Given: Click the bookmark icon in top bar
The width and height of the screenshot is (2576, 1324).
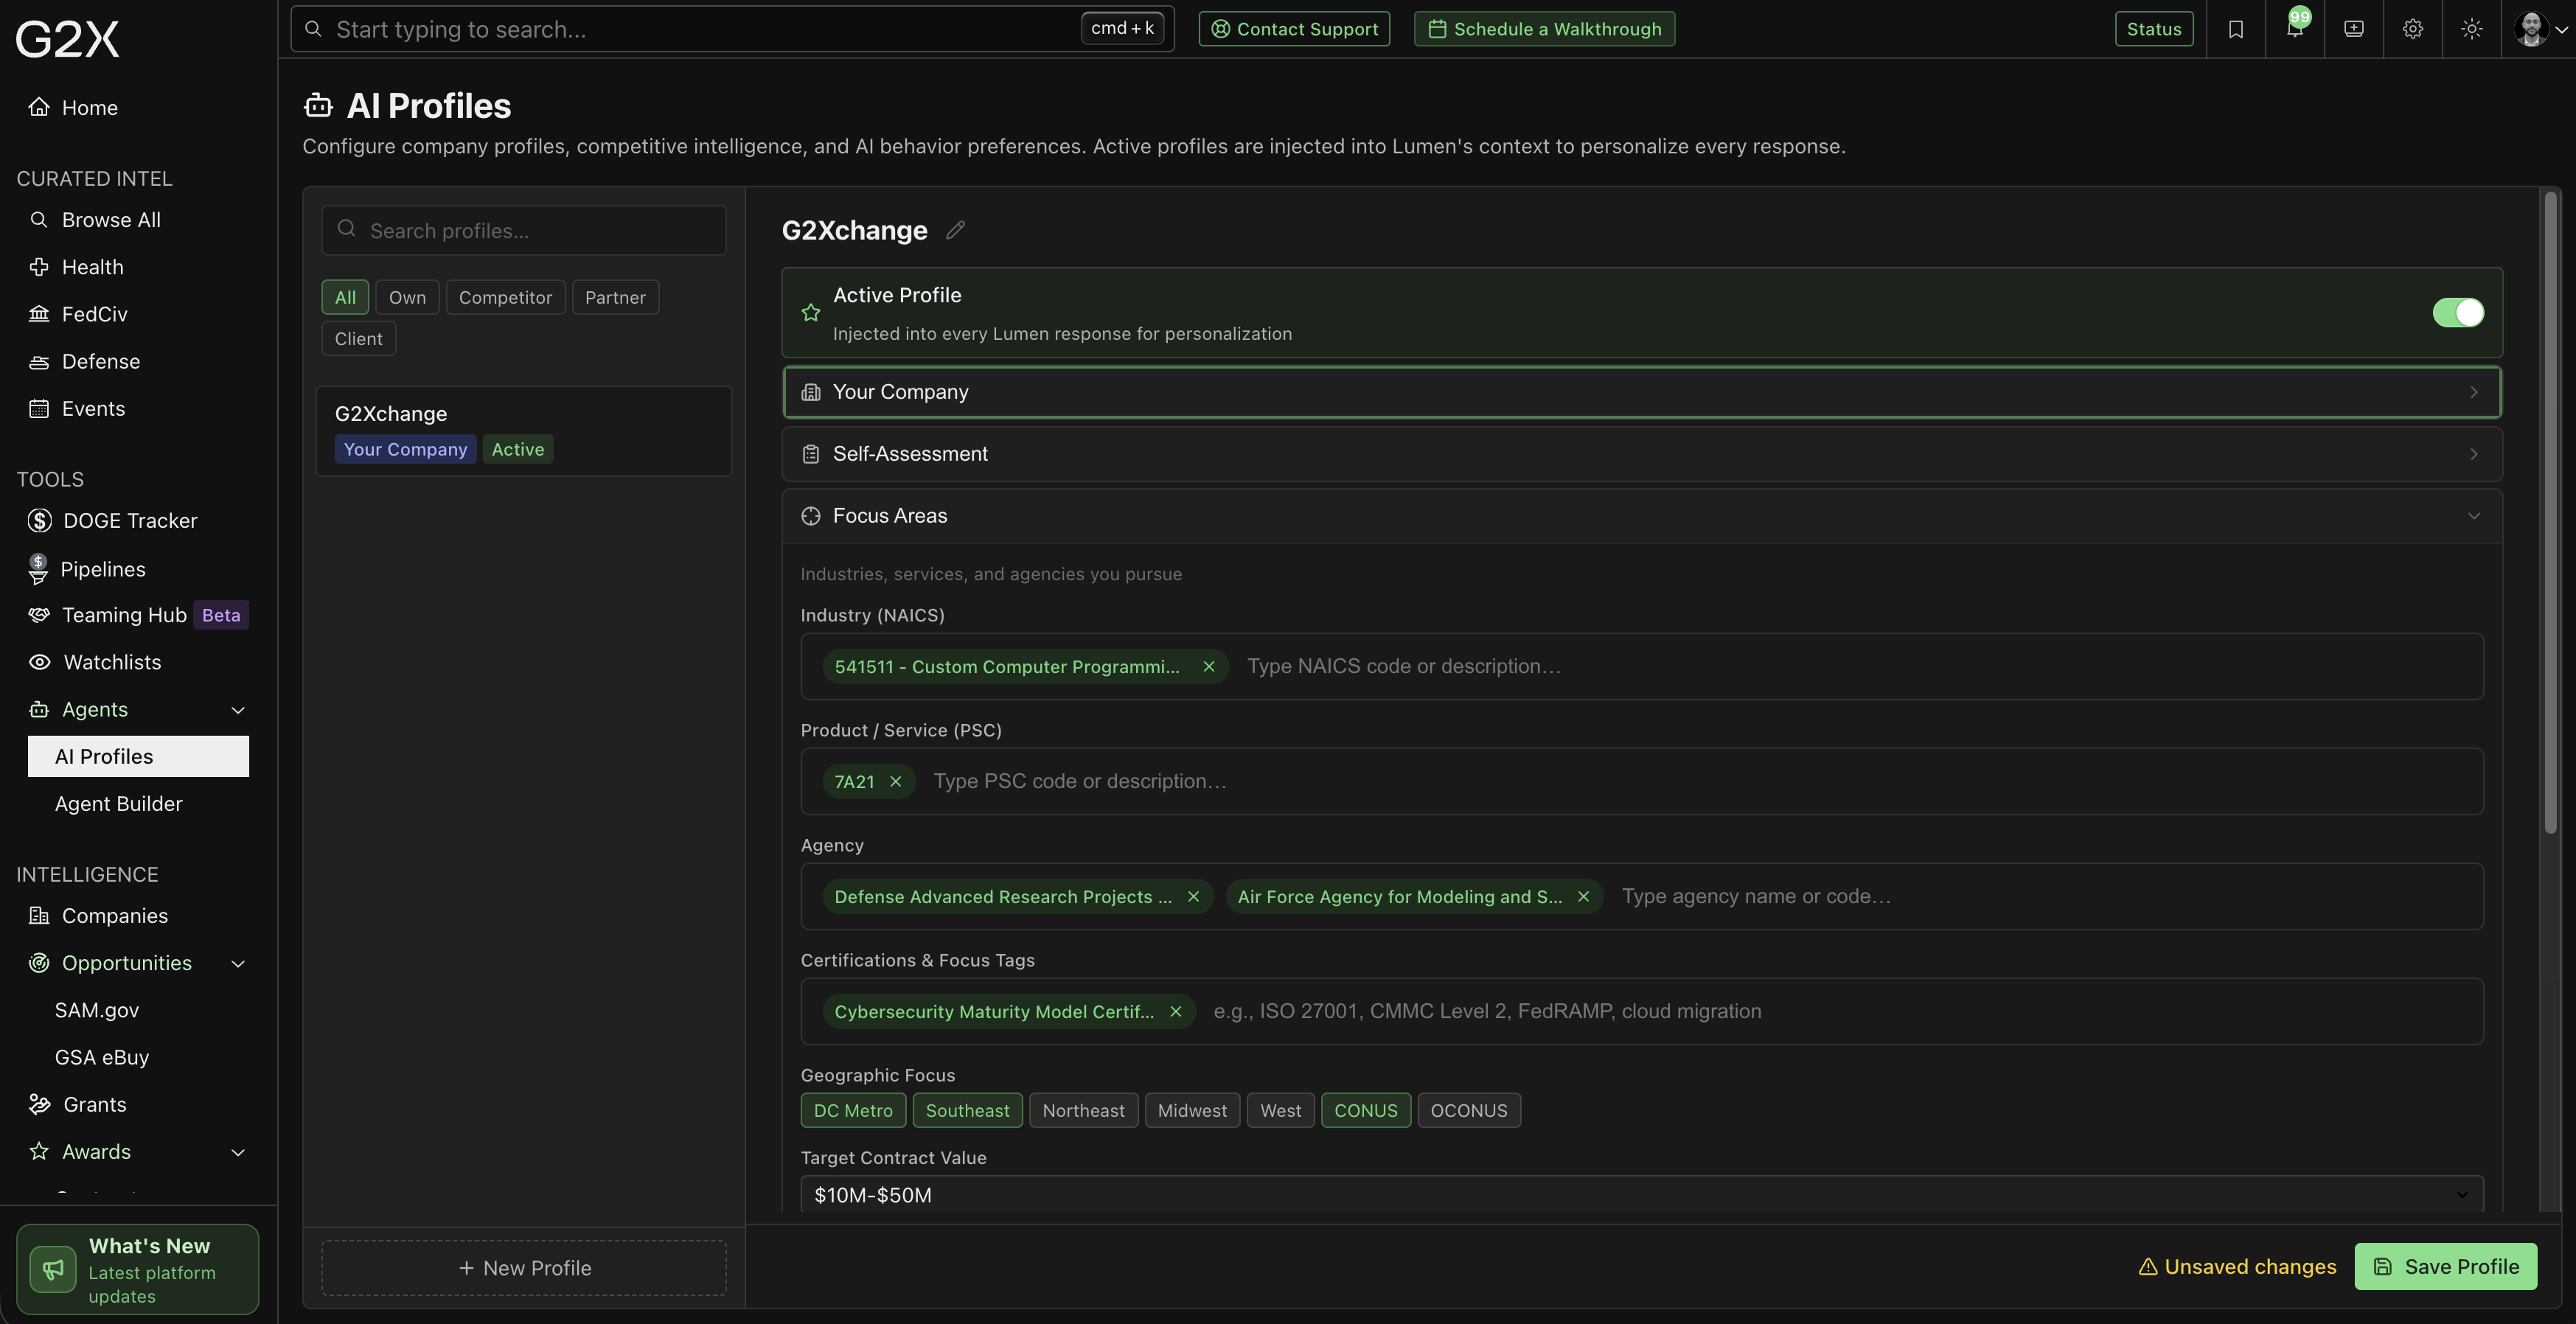Looking at the screenshot, I should click(x=2235, y=29).
